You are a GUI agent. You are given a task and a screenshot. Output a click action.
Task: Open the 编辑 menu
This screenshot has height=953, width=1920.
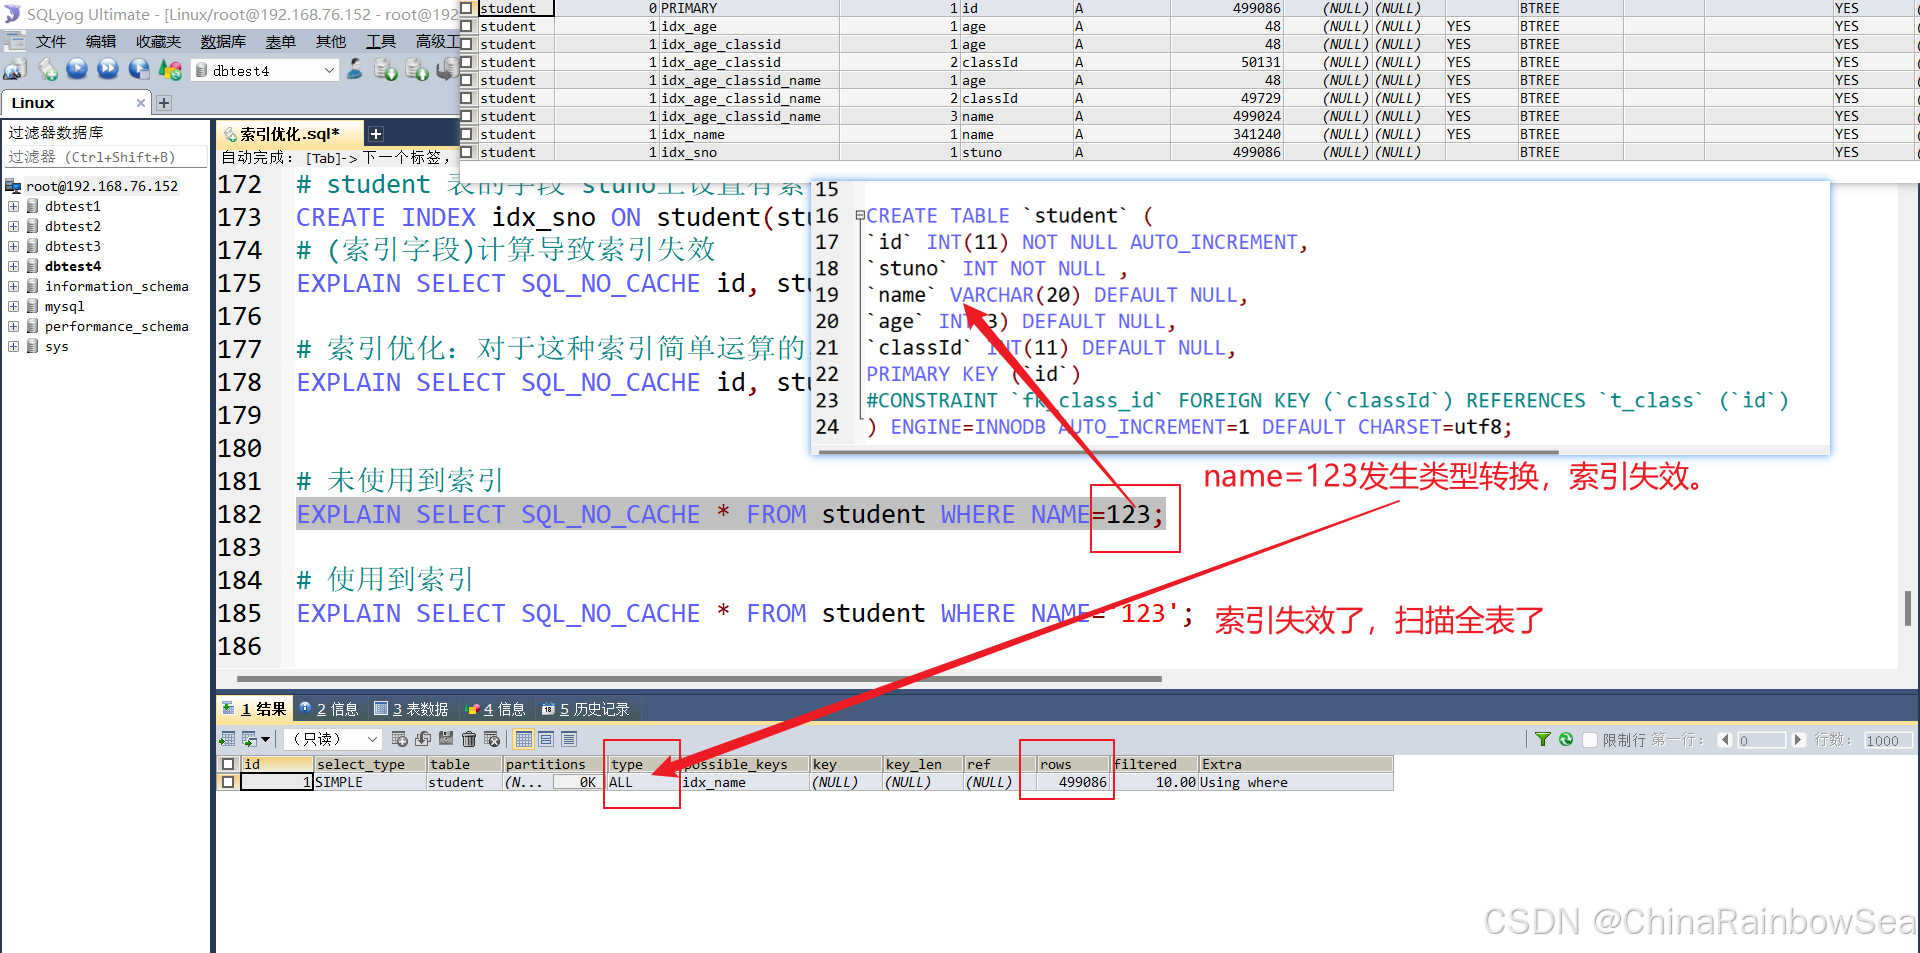tap(101, 41)
